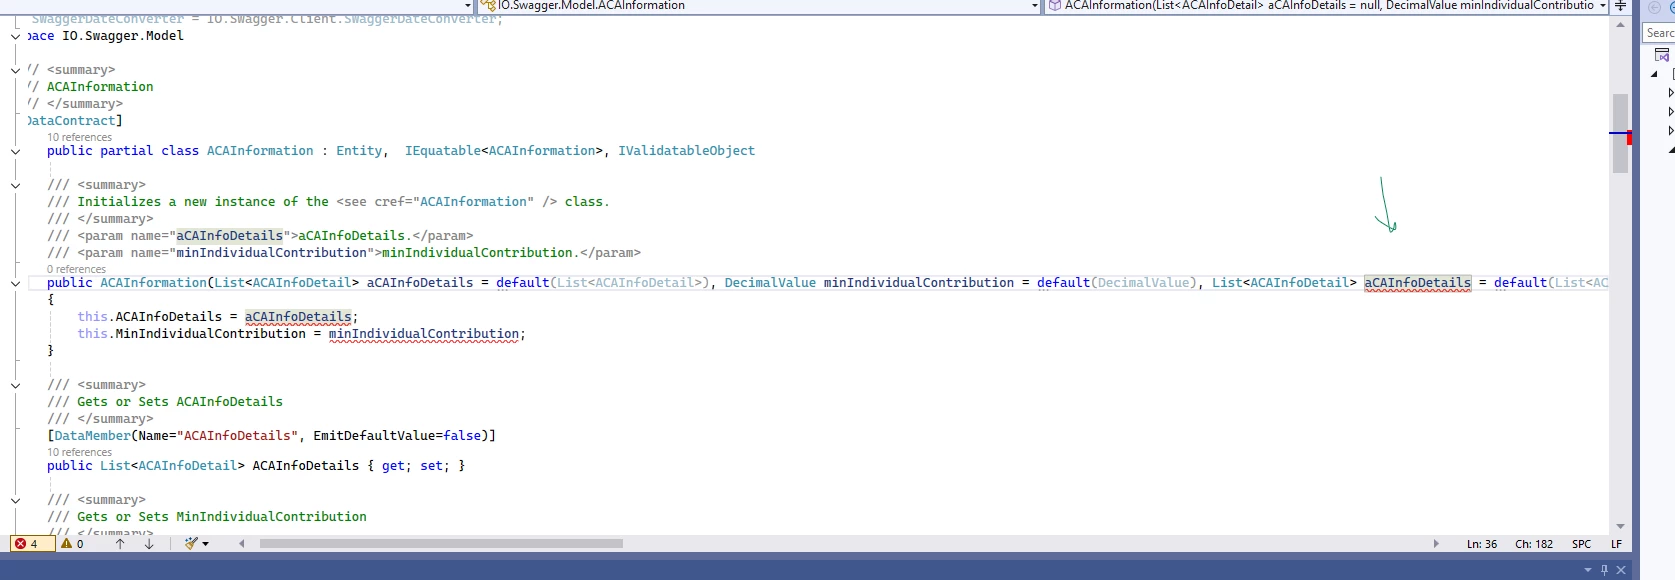Navigate to previous issue with up arrow

[x=120, y=544]
